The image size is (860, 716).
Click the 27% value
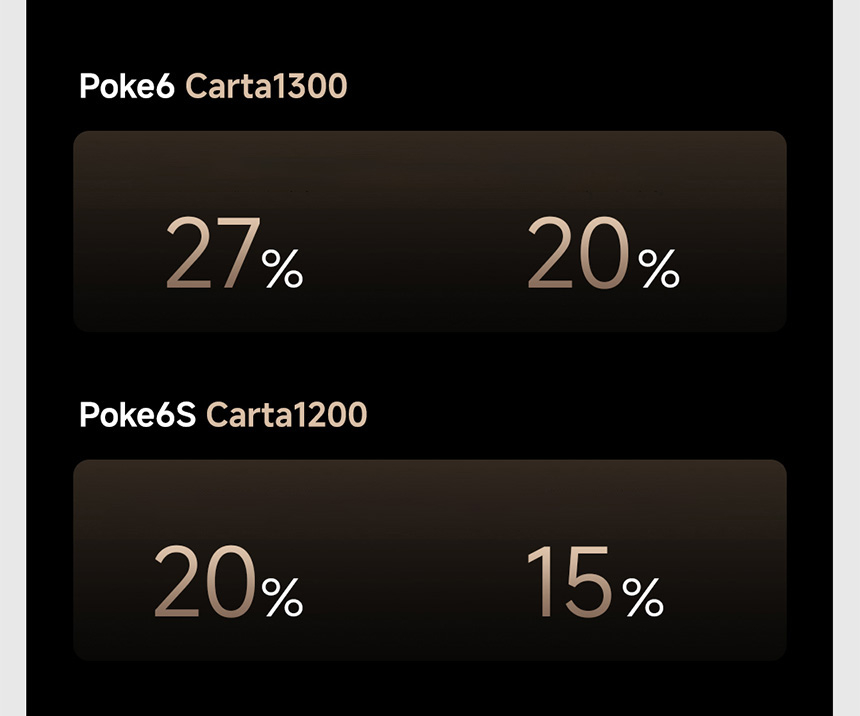coord(234,255)
